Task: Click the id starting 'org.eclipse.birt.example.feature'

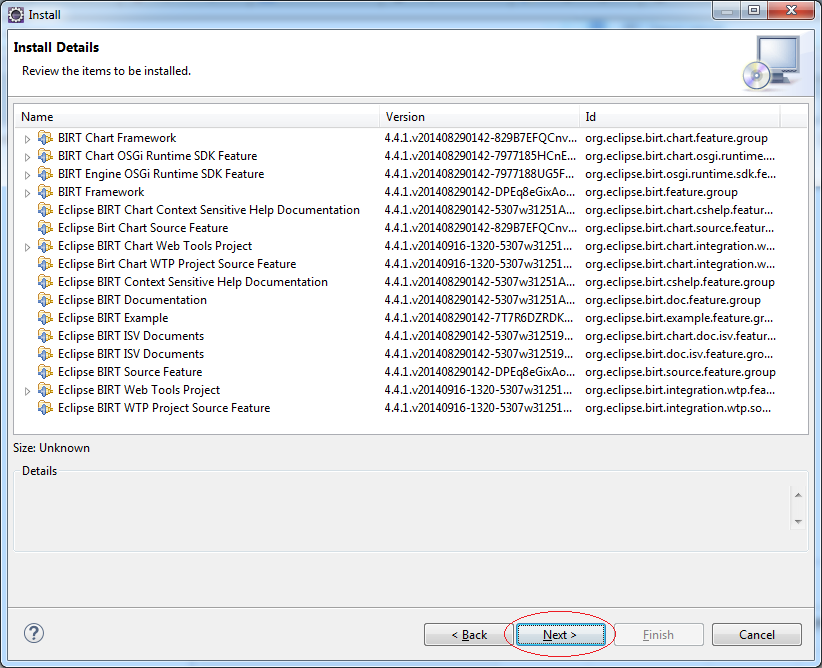Action: pyautogui.click(x=679, y=318)
